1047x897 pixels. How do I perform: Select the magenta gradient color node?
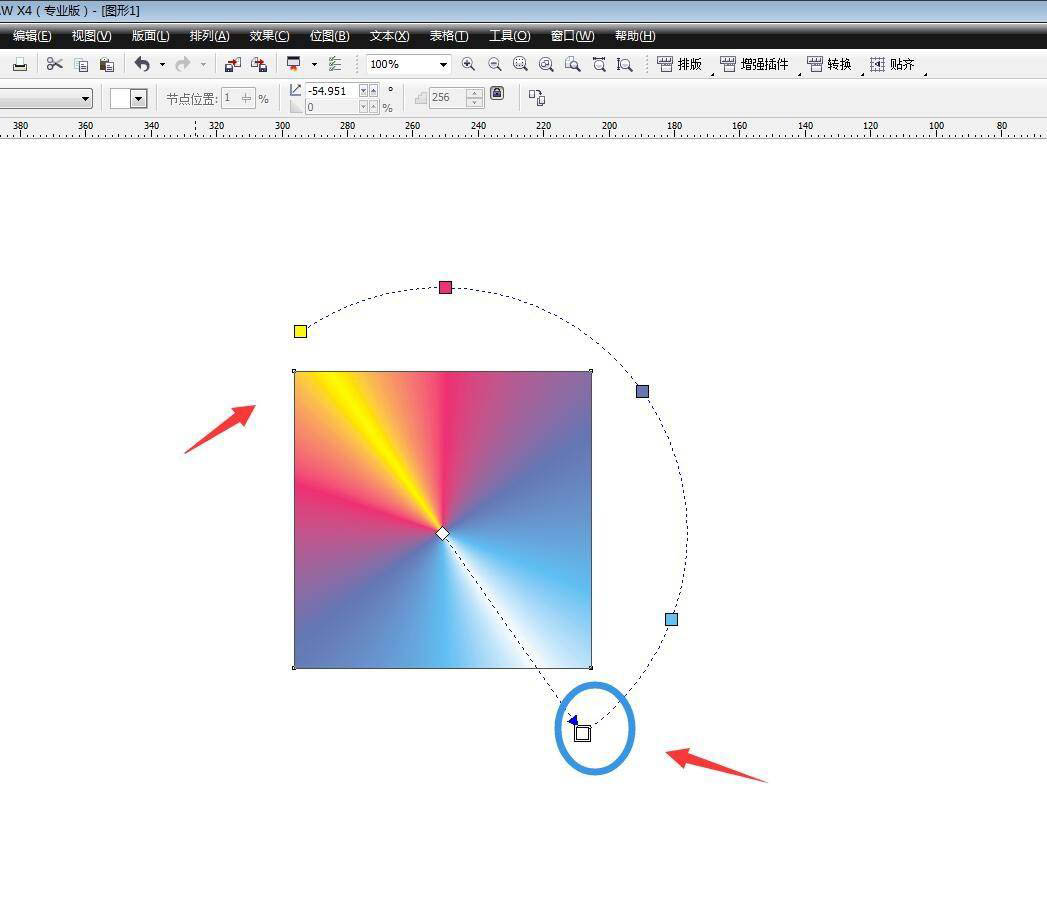click(445, 287)
